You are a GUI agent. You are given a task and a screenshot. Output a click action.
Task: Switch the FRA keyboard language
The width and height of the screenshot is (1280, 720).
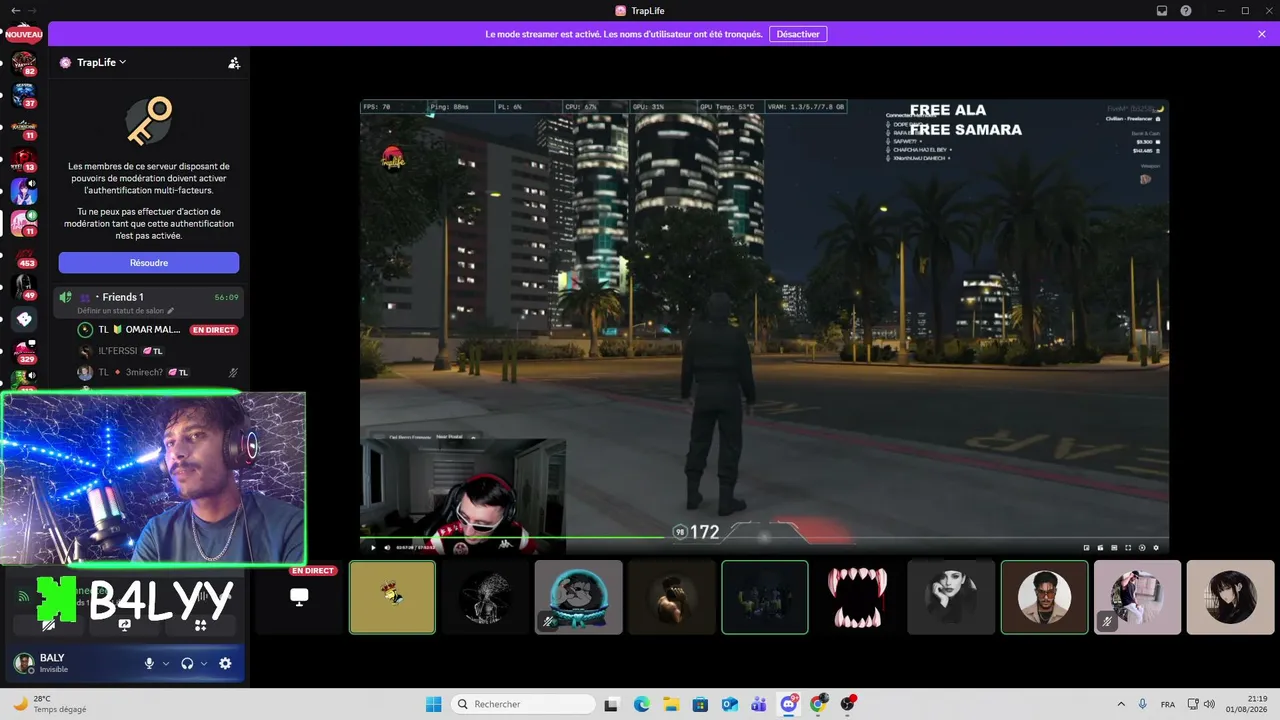[1168, 704]
